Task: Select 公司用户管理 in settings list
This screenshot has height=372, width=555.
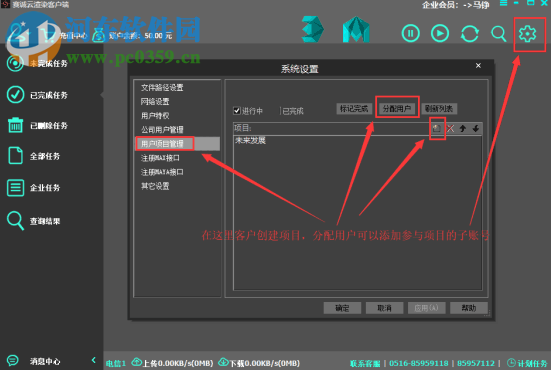Action: pyautogui.click(x=162, y=130)
